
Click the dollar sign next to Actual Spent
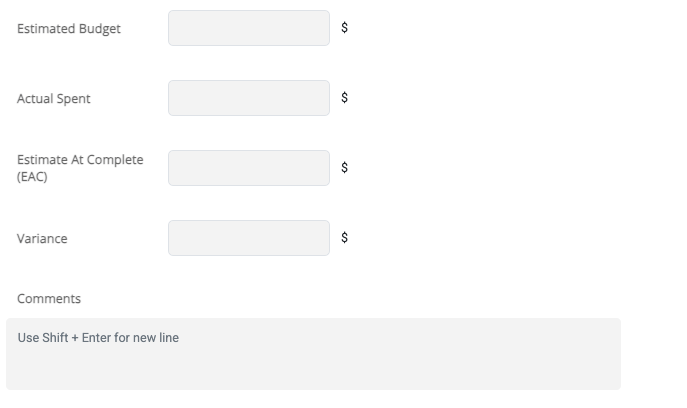[345, 98]
